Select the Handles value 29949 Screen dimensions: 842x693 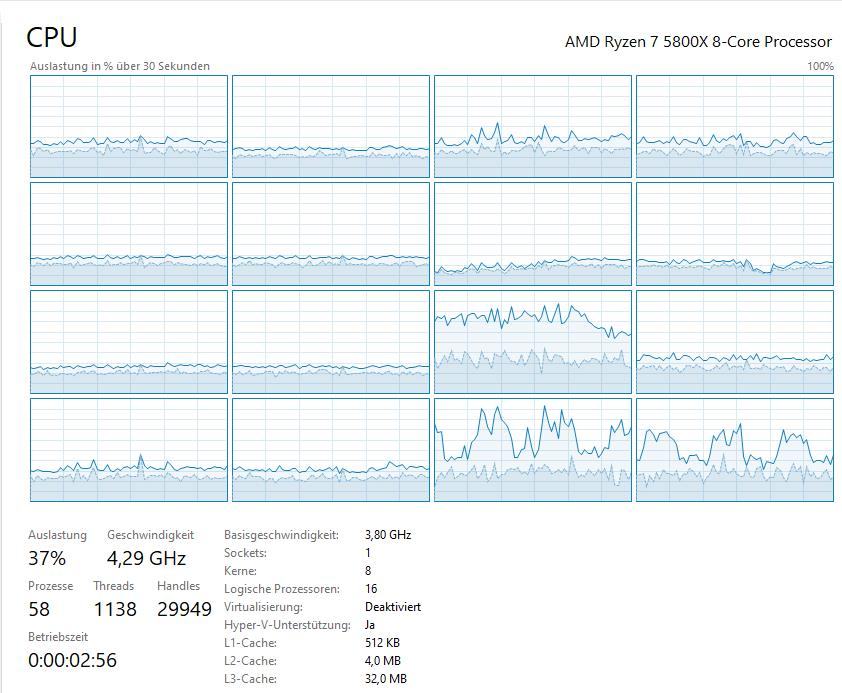pyautogui.click(x=184, y=609)
